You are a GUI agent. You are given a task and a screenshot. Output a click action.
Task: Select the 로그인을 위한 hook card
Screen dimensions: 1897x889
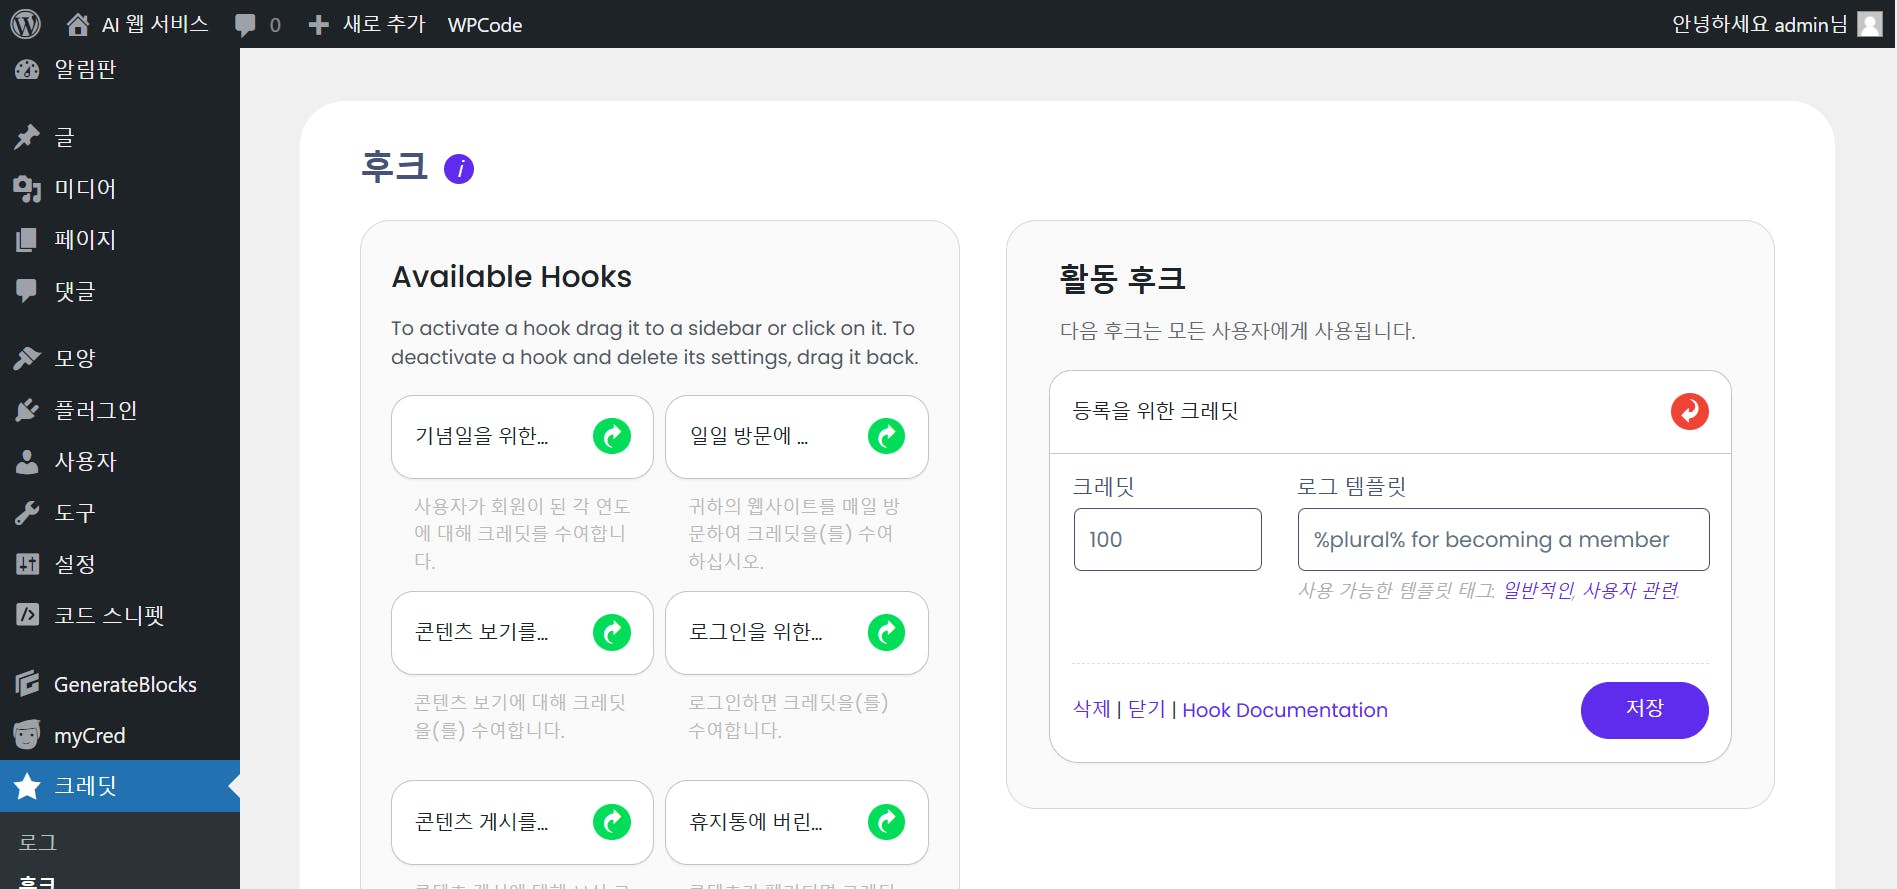pos(797,633)
